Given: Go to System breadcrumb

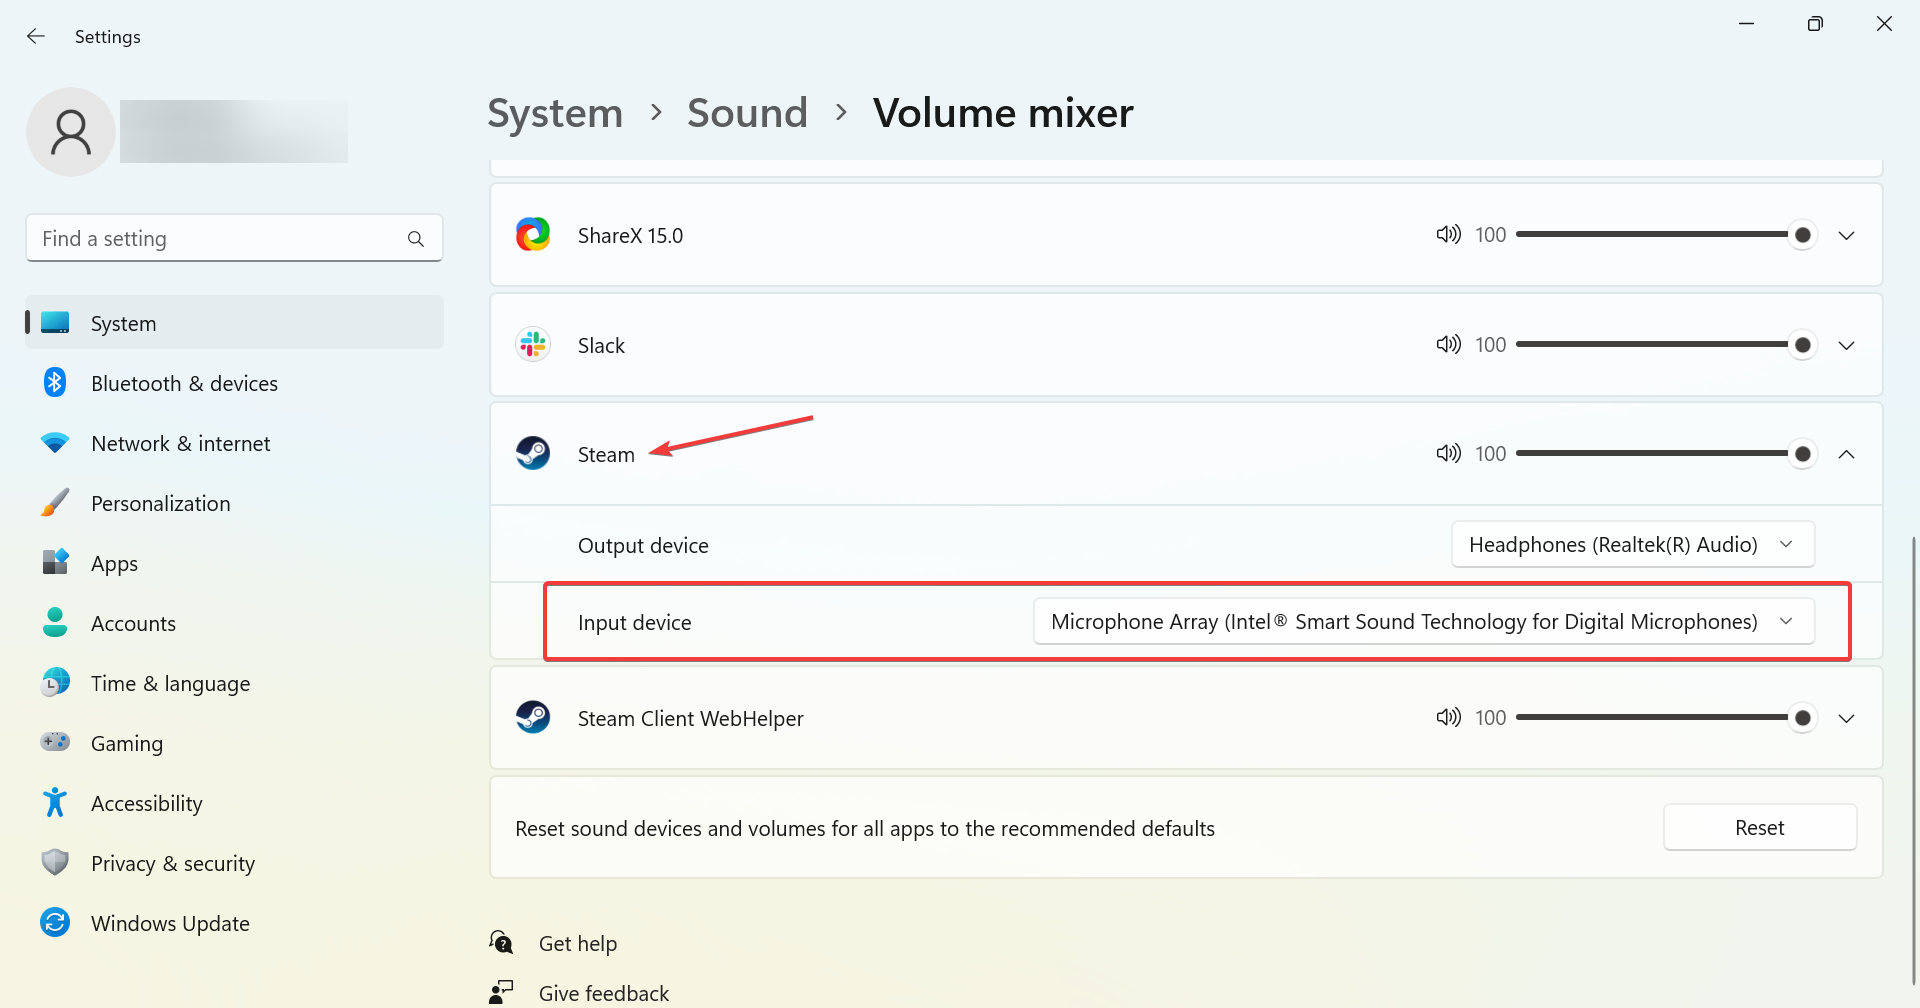Looking at the screenshot, I should point(555,113).
